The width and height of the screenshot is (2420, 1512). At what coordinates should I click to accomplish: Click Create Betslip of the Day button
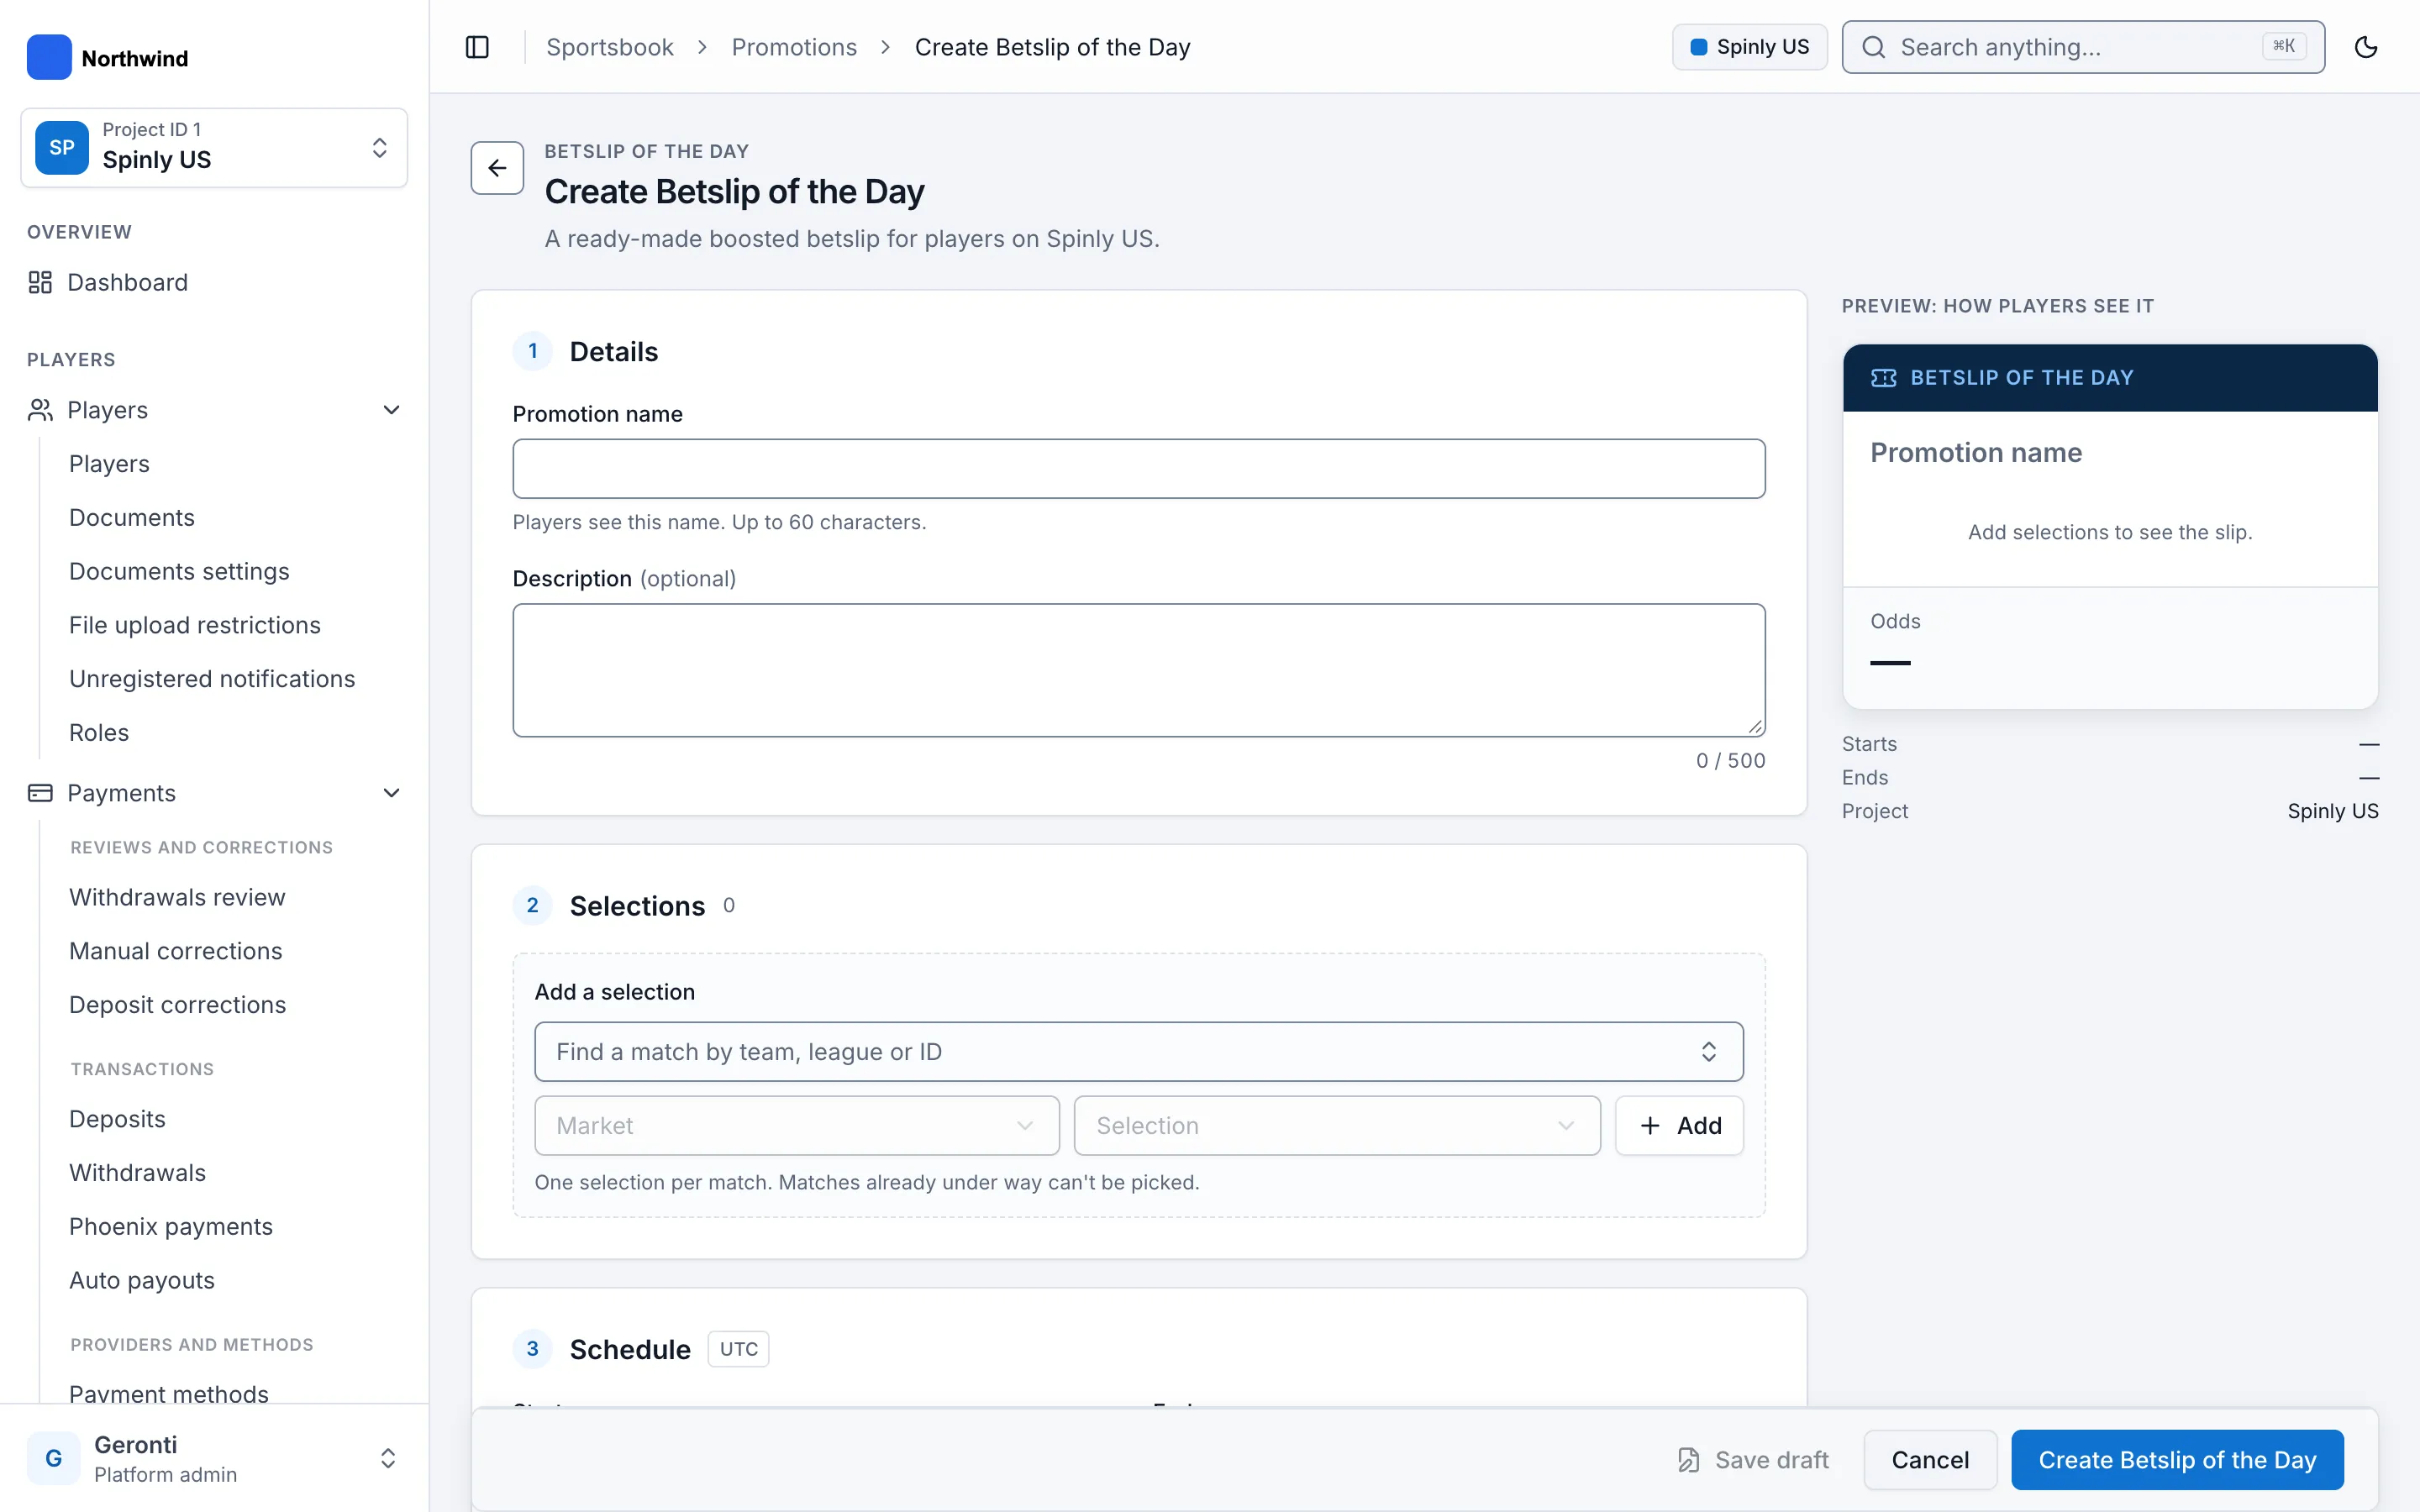tap(2177, 1460)
